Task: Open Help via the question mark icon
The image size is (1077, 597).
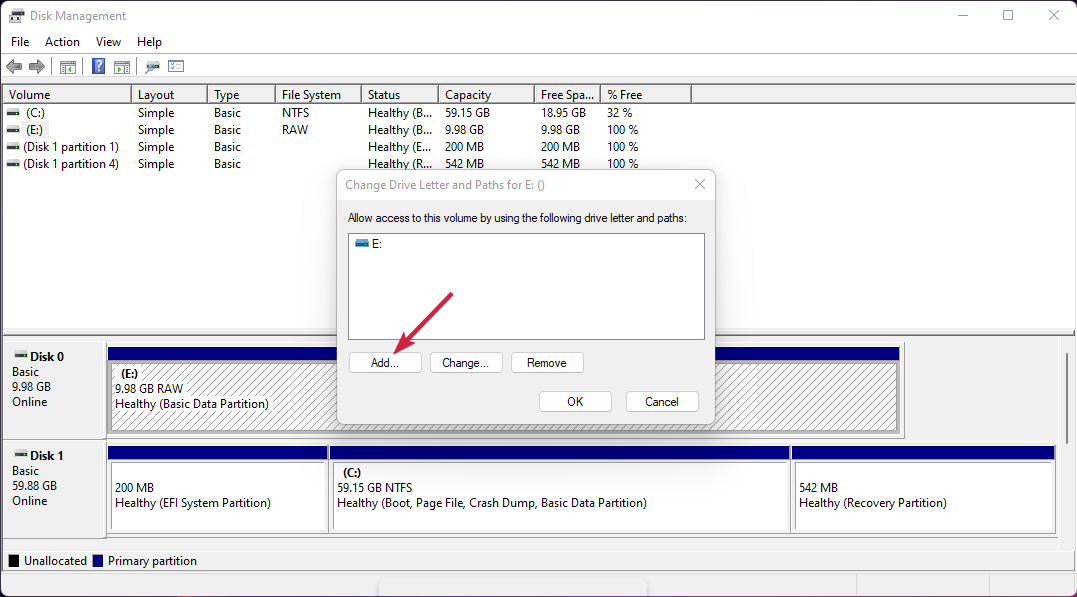Action: [98, 67]
